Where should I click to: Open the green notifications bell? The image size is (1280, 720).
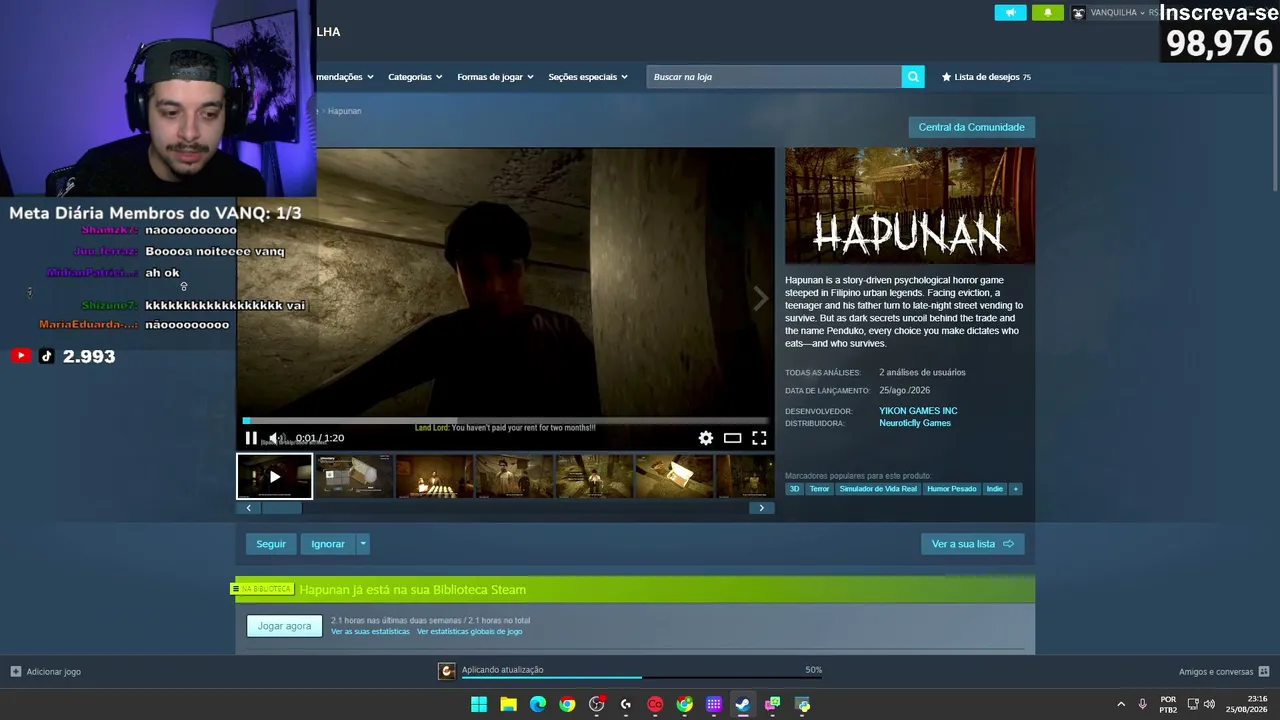pos(1048,13)
